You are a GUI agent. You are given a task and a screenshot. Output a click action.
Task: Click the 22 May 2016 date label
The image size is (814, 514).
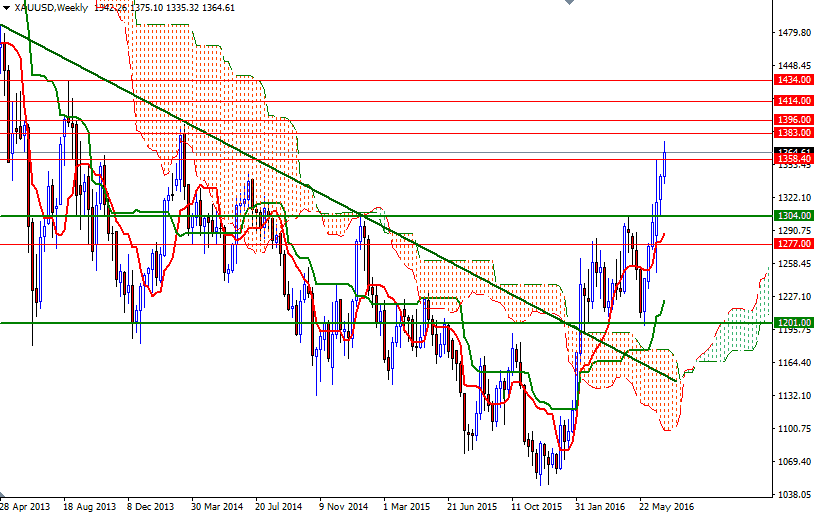pos(665,506)
